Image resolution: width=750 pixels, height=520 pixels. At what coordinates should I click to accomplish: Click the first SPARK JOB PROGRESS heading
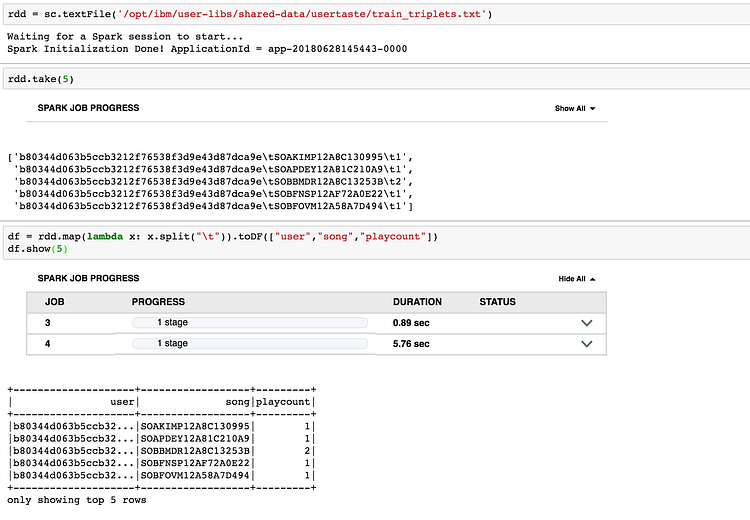click(88, 108)
